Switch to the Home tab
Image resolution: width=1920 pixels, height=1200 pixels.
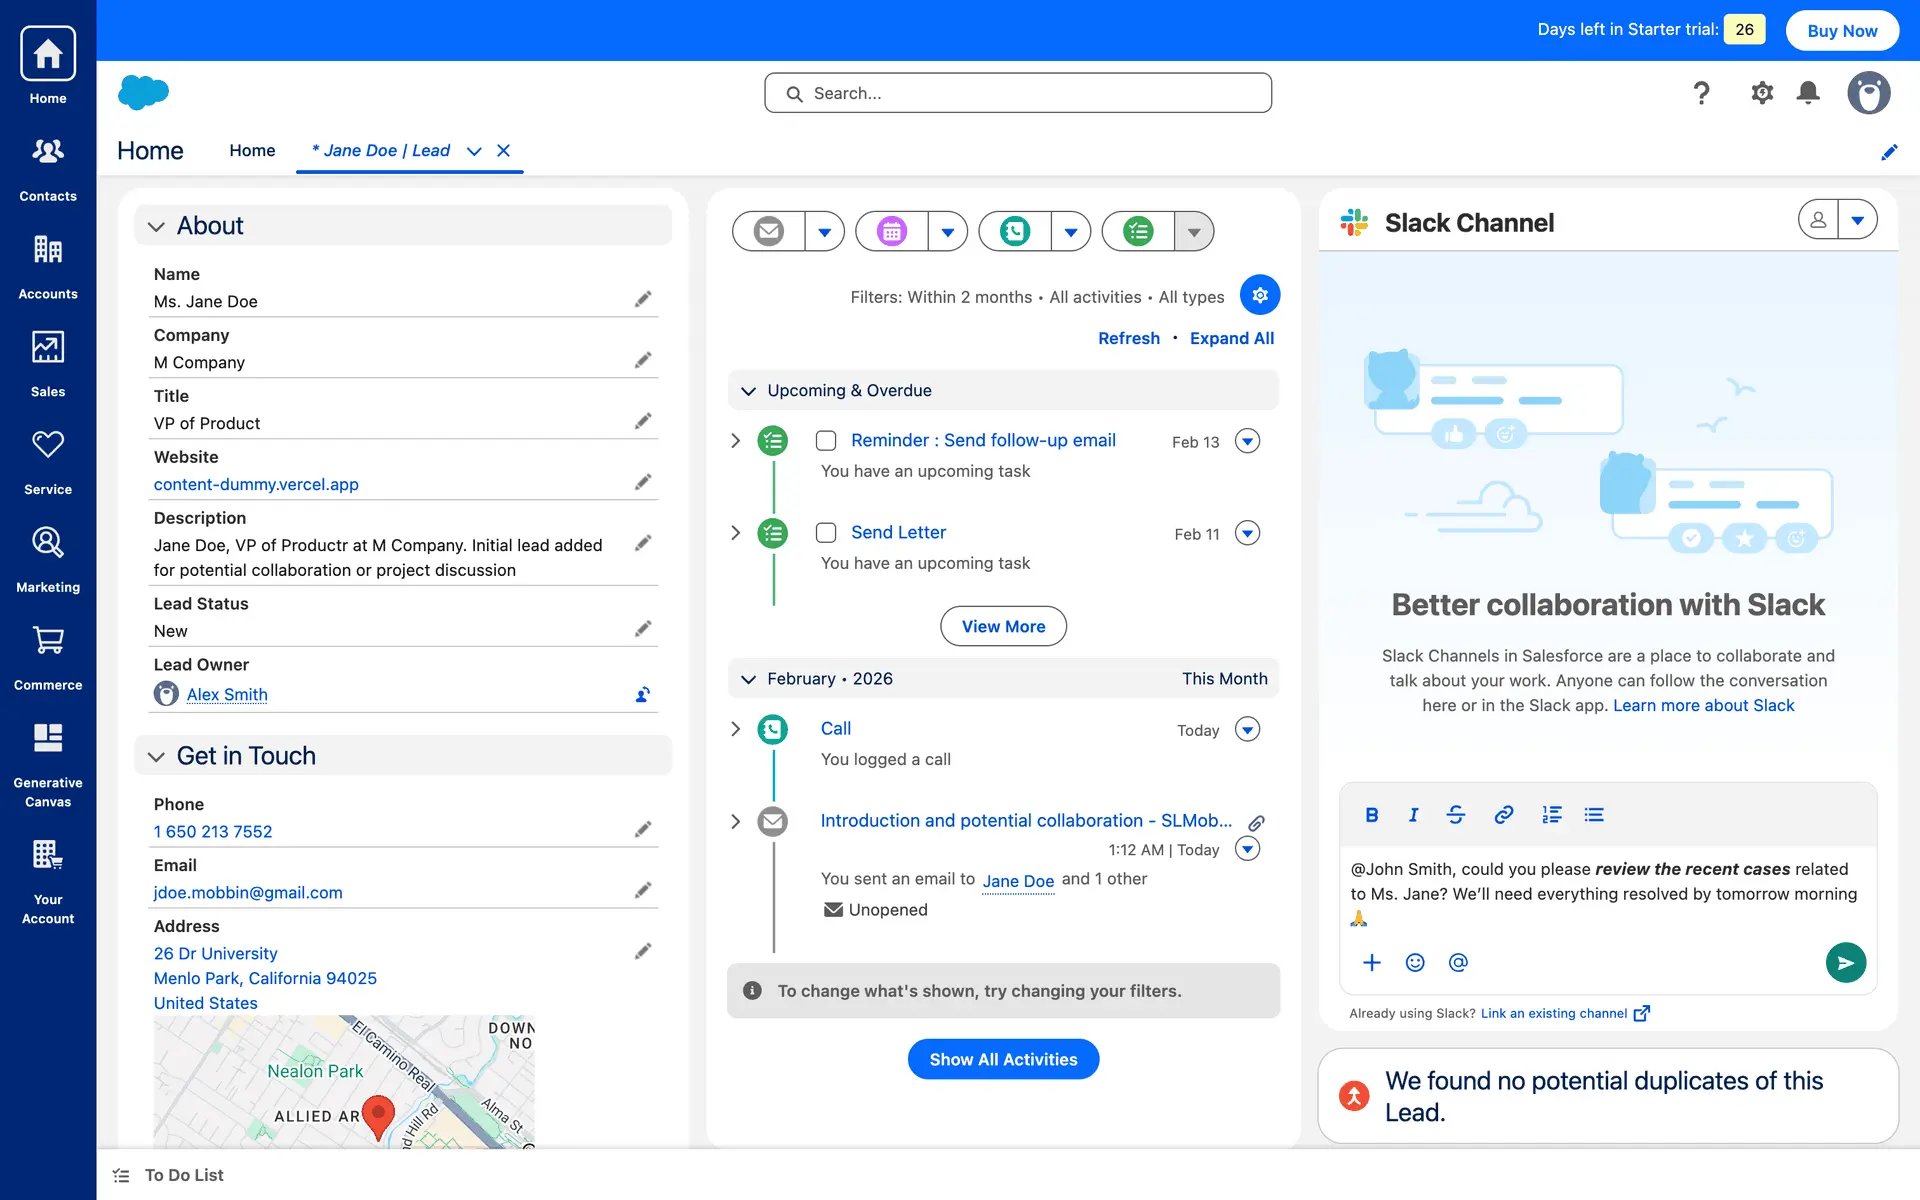(252, 150)
